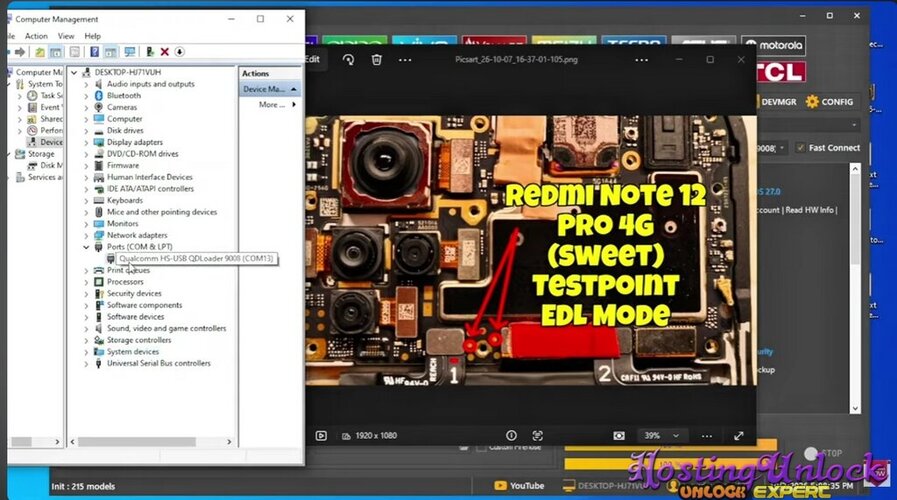Click the System devices category
897x500 pixels.
point(133,352)
